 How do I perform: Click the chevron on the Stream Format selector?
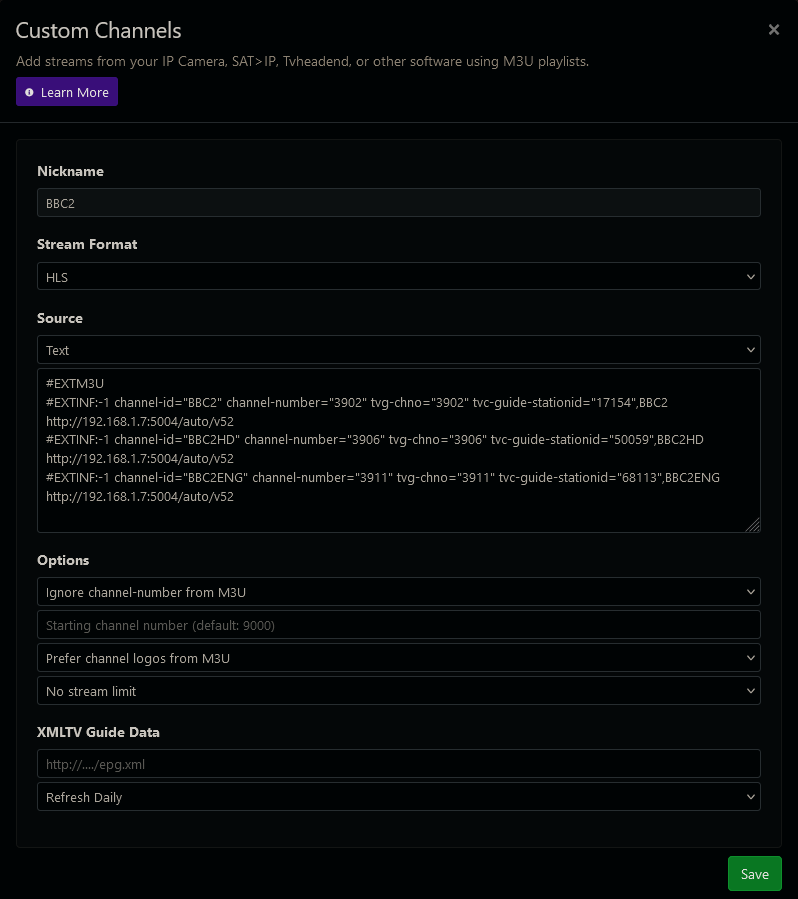point(751,276)
